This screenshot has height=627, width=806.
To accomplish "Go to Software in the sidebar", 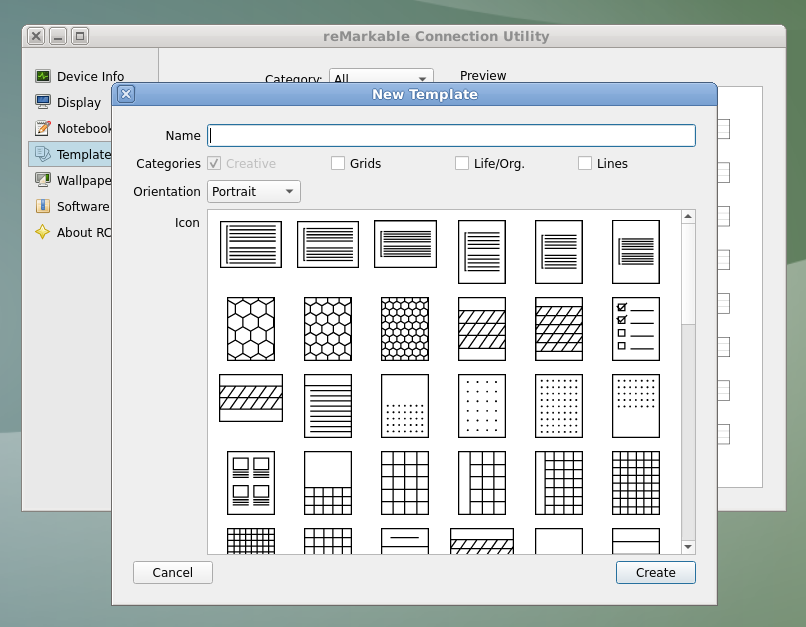I will (x=72, y=207).
